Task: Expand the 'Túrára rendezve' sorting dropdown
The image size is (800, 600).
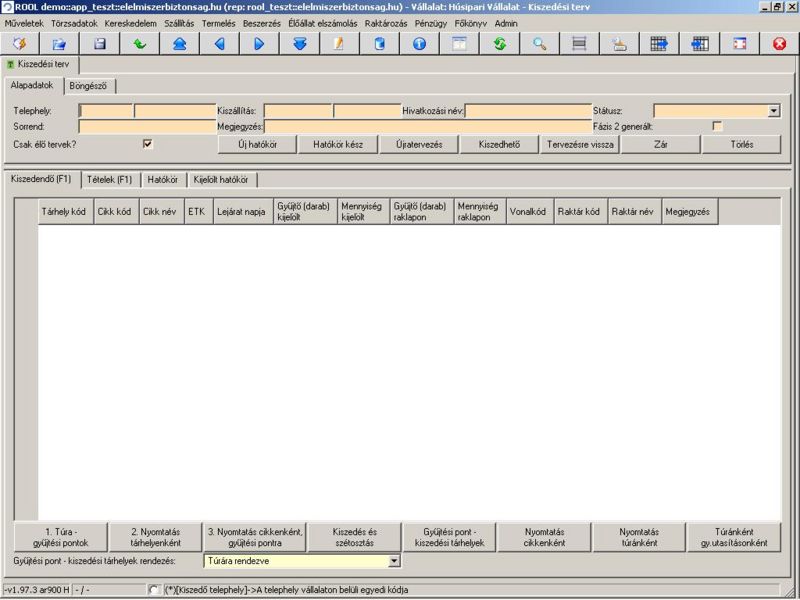Action: 393,562
